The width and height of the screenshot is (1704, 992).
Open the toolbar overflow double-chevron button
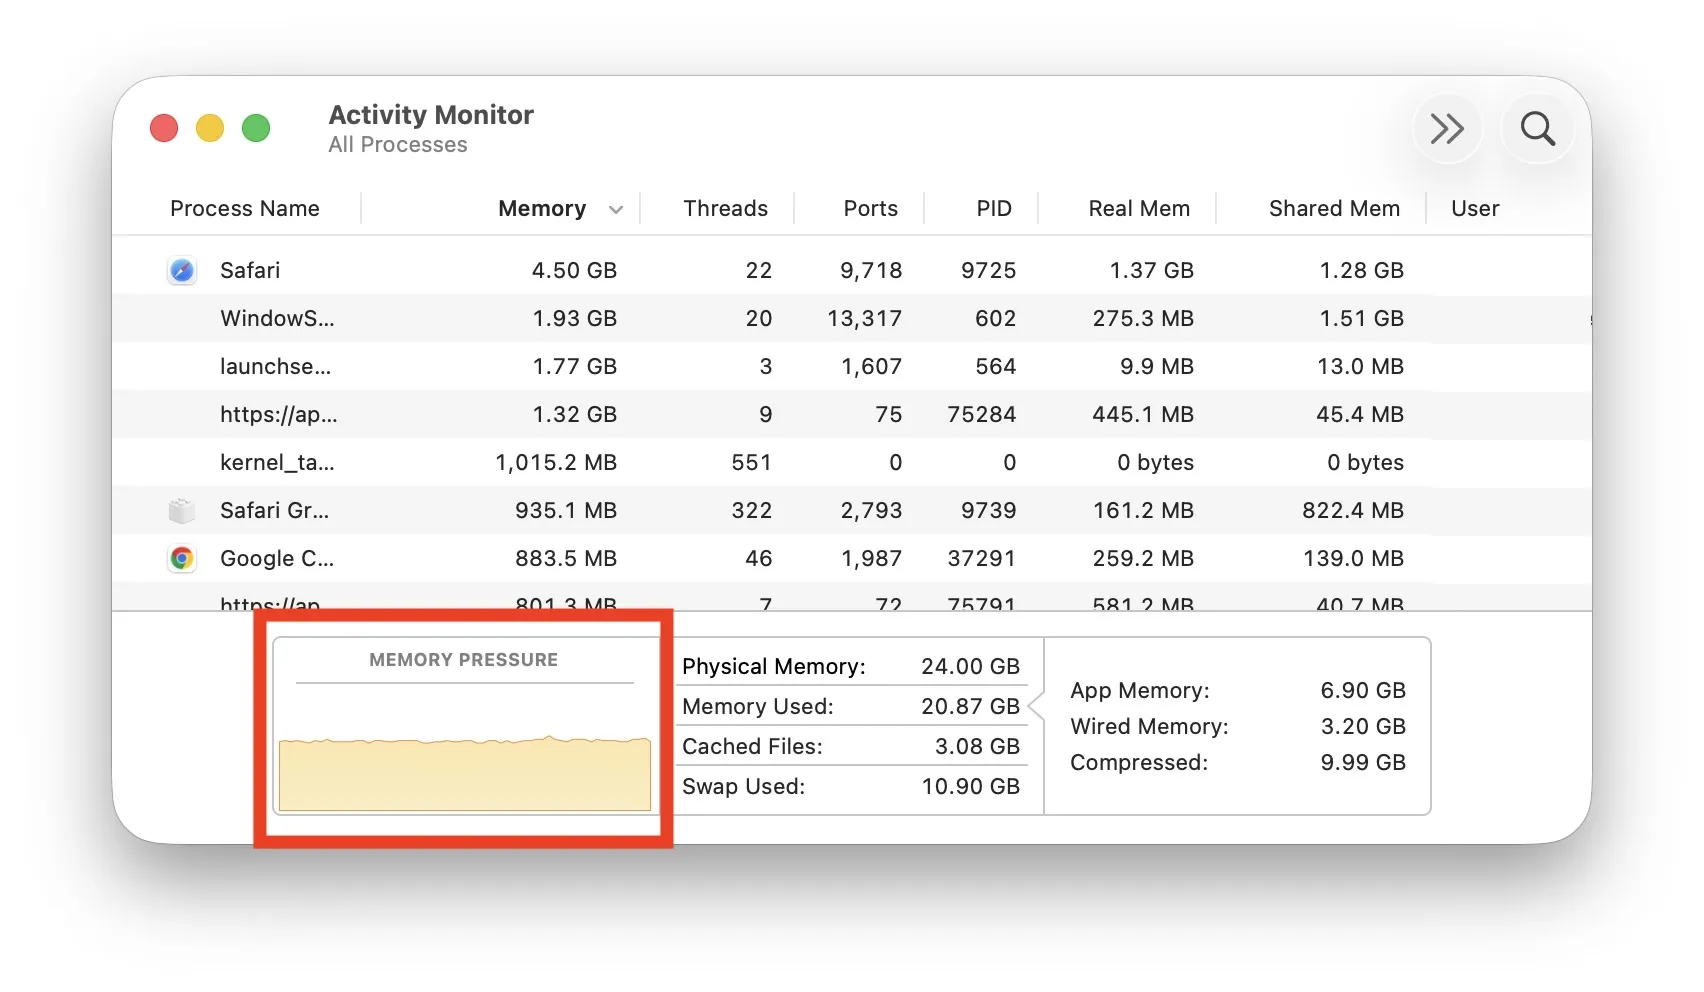coord(1447,129)
